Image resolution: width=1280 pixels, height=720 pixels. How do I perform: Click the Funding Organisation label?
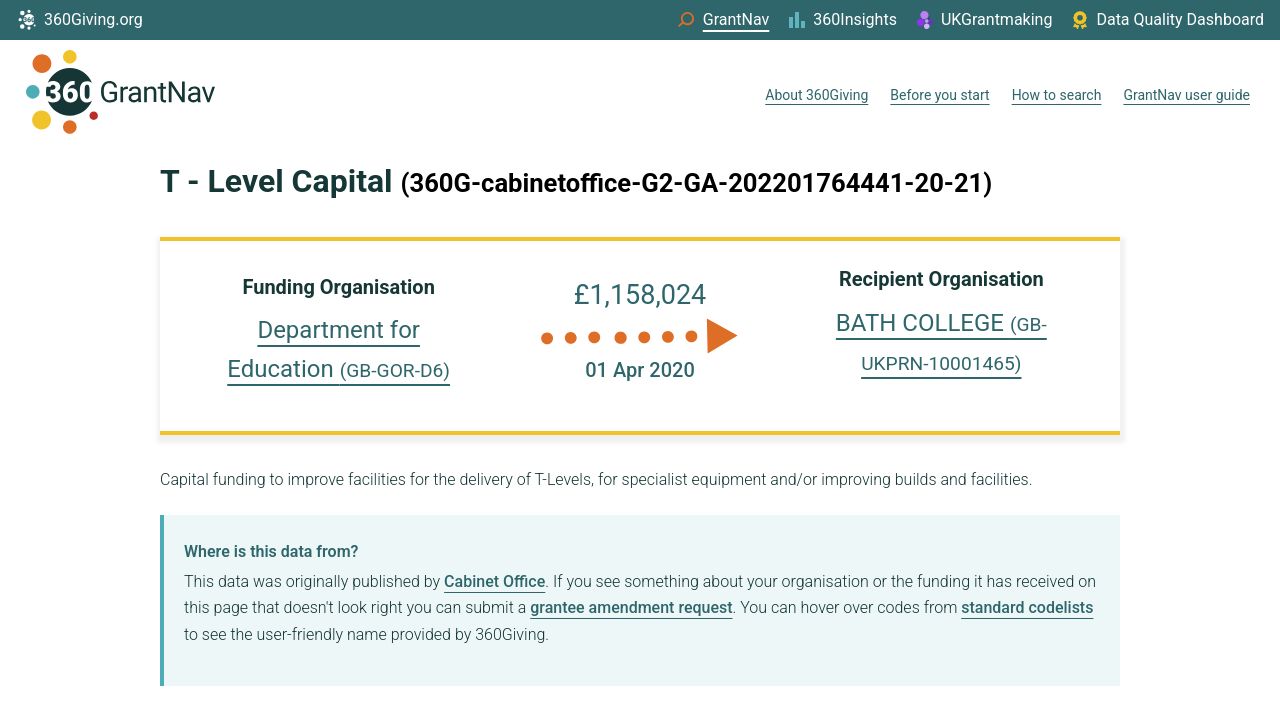[338, 287]
